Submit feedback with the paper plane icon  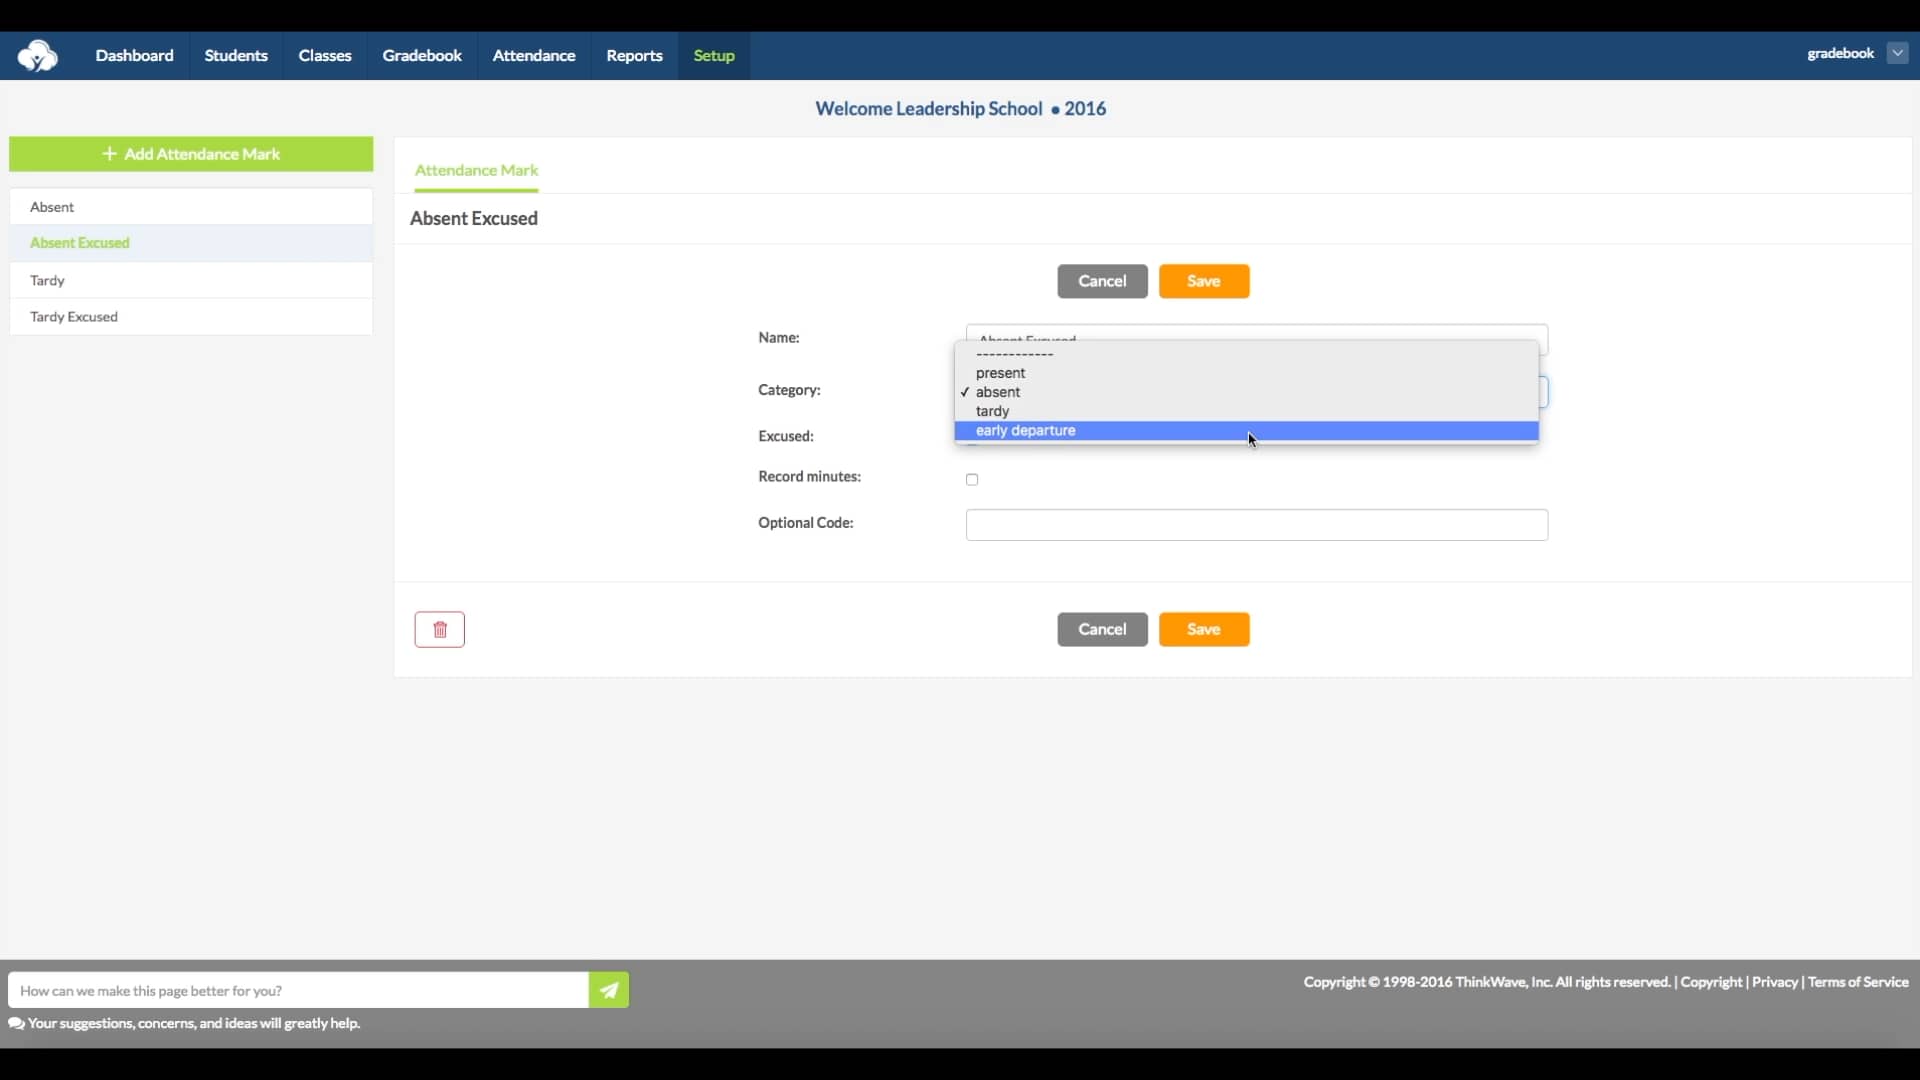click(x=608, y=989)
